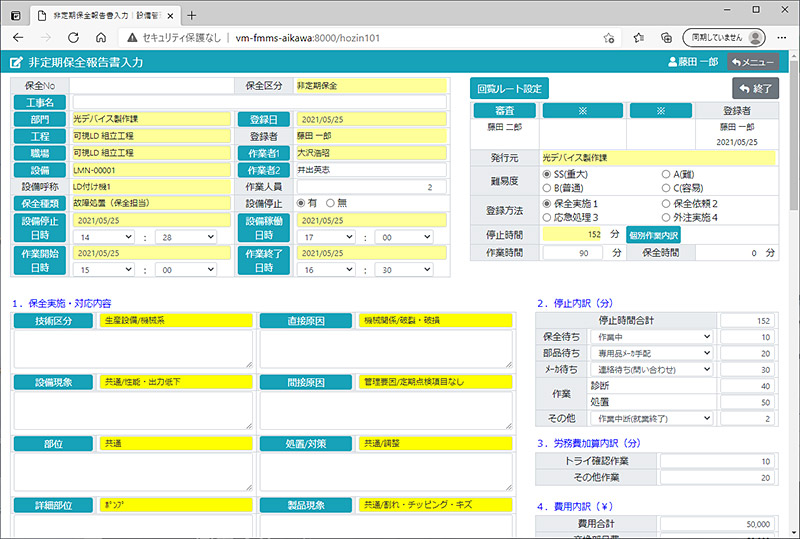
Task: Choose 設備停止 無 radio button
Action: [331, 203]
